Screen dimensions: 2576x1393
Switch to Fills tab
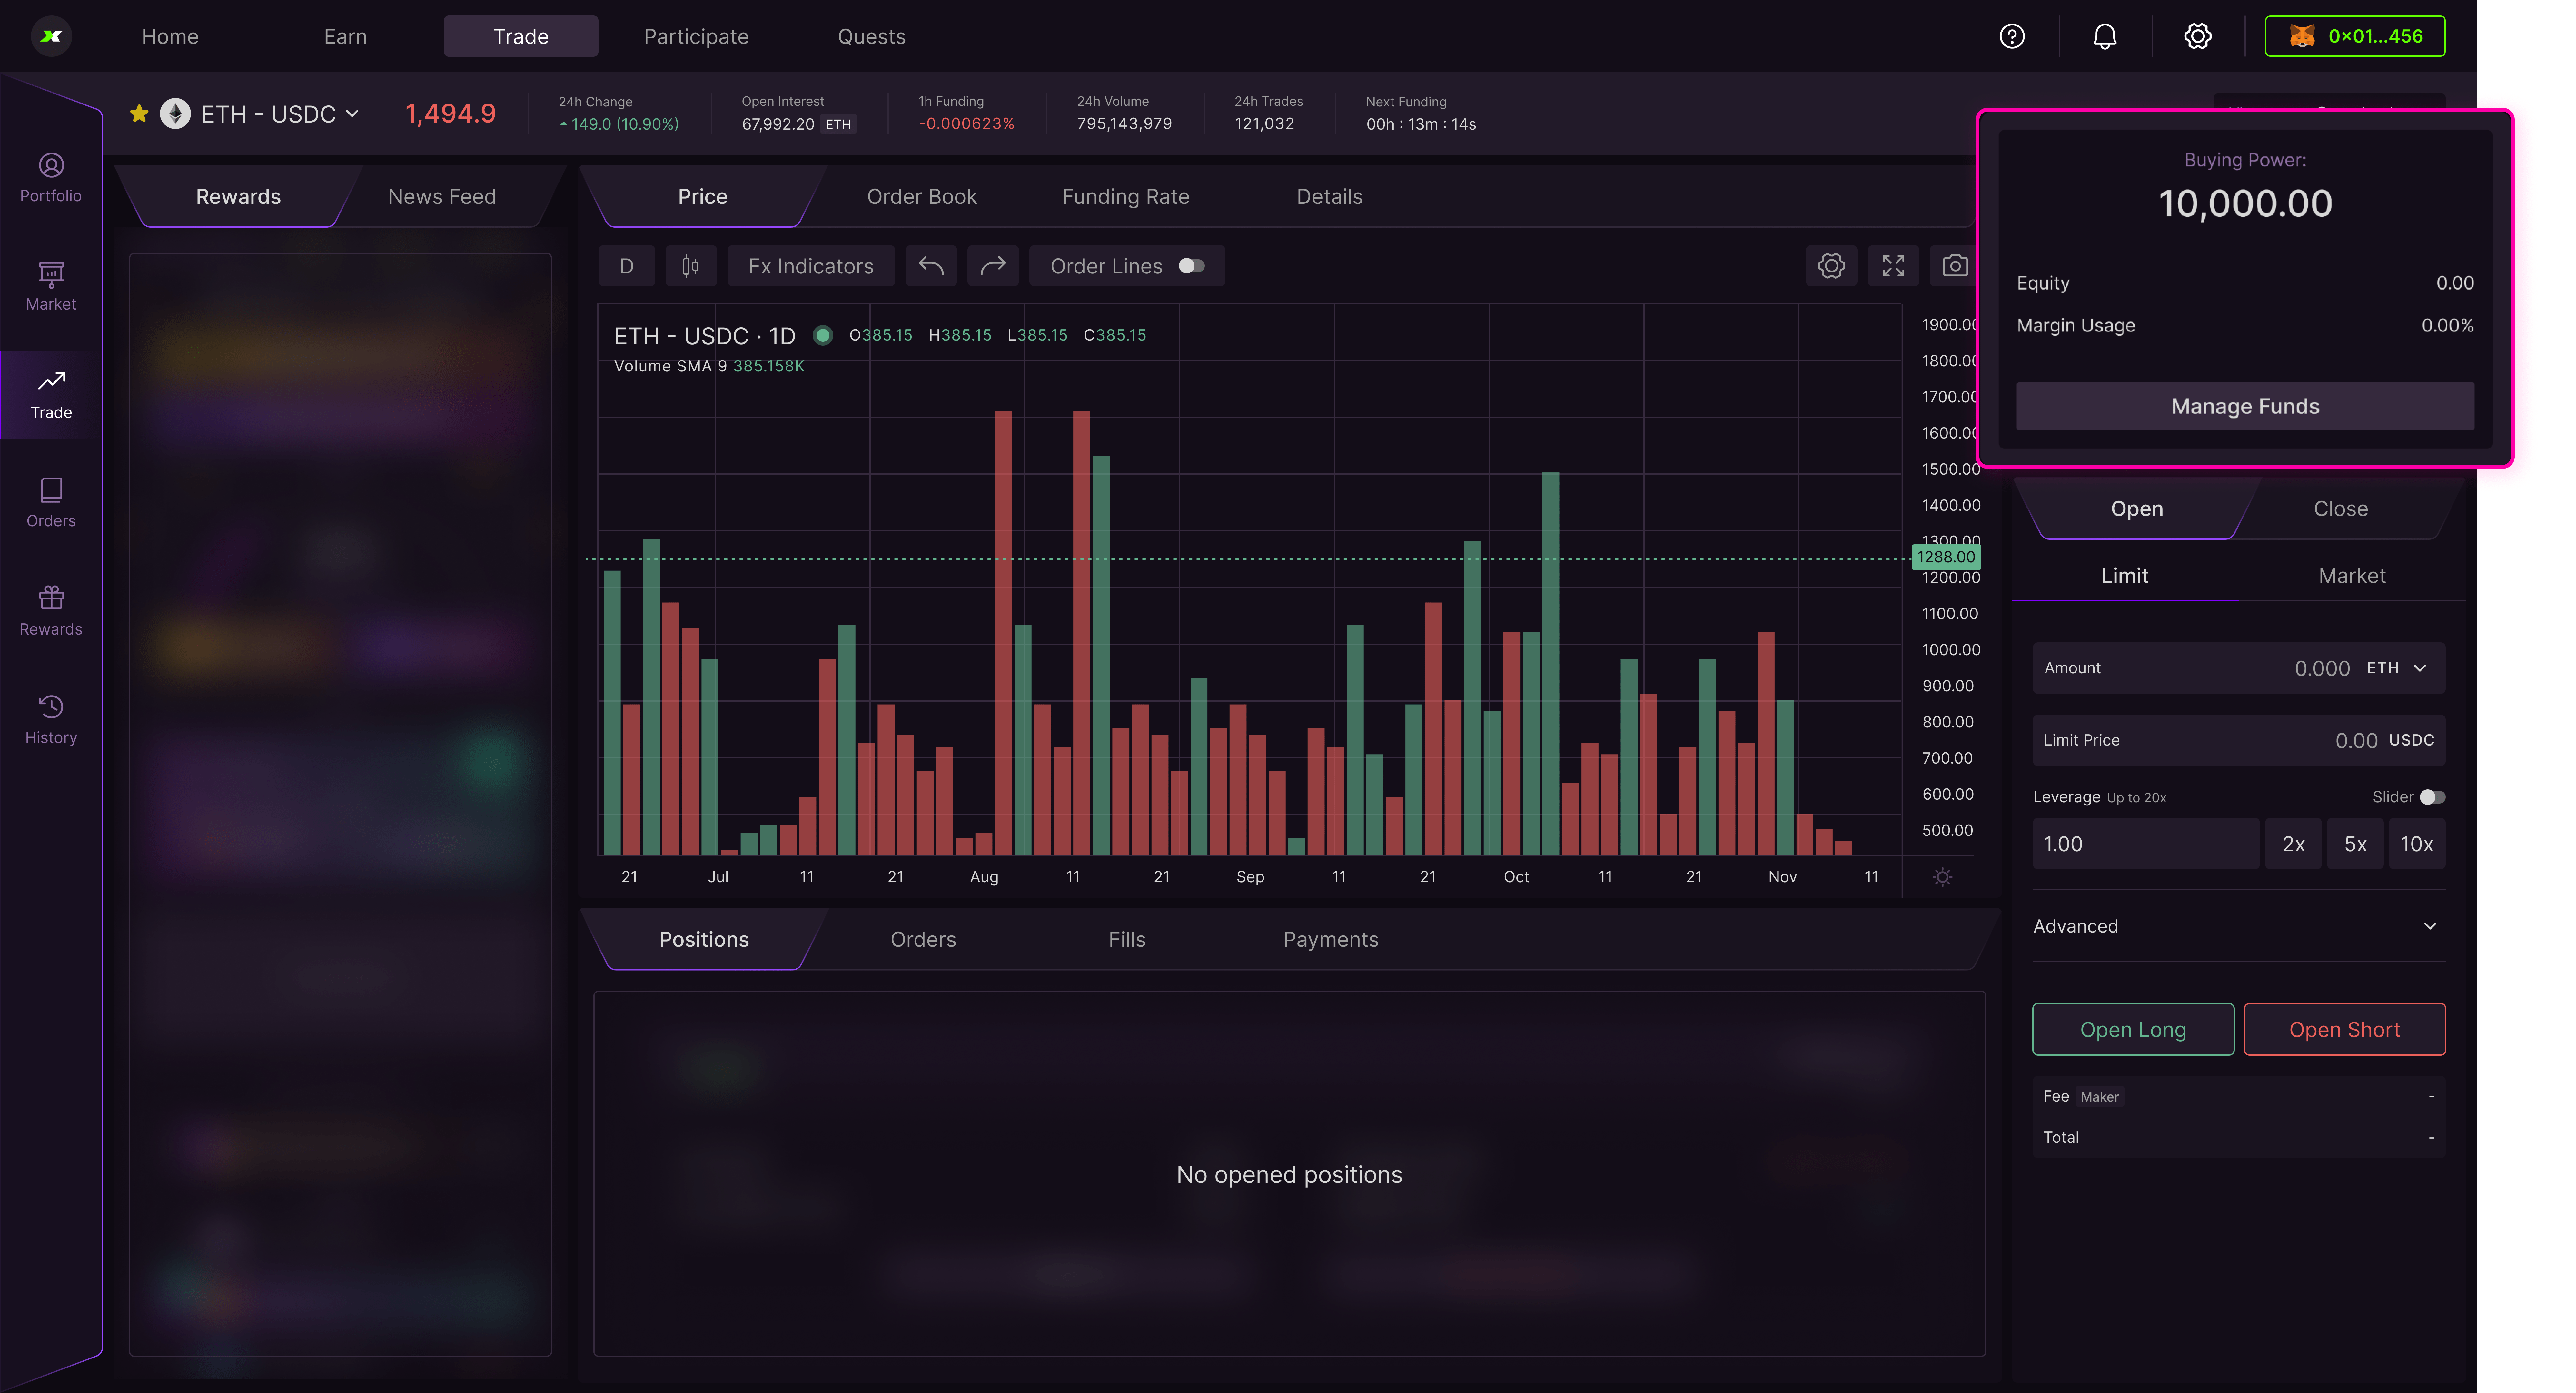(1127, 940)
